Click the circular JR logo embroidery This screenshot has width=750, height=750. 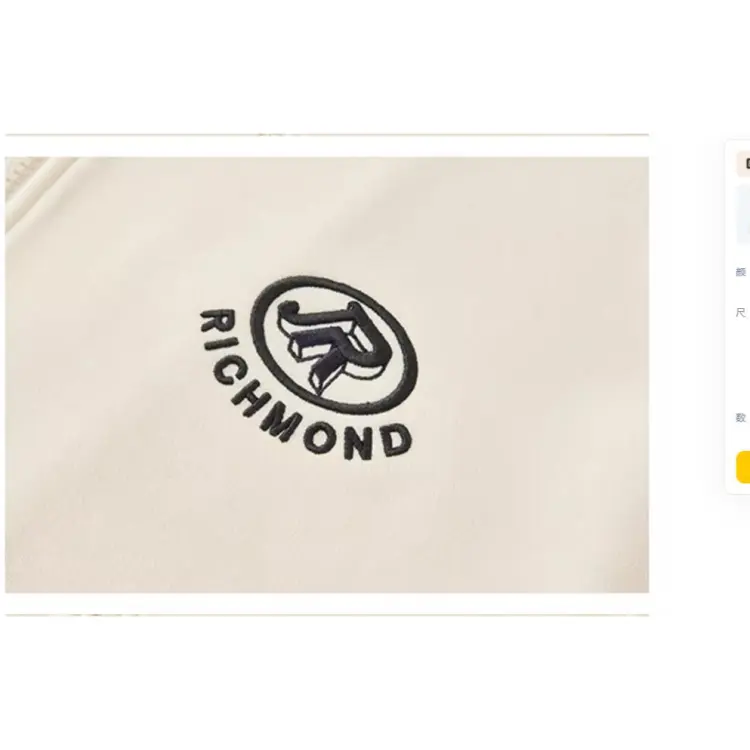[333, 345]
